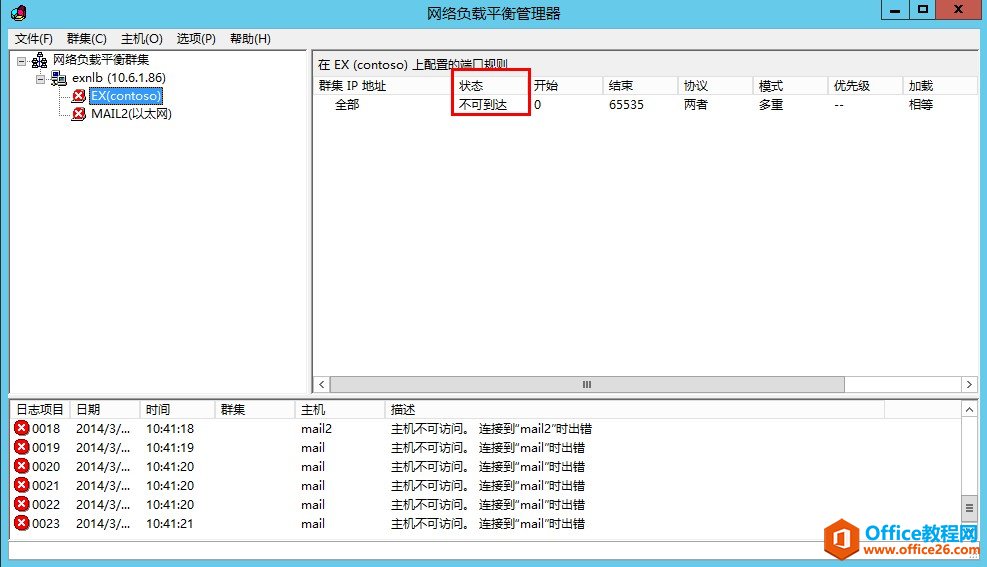
Task: Click the error icon beside MAIL2(以太网)
Action: click(x=79, y=114)
